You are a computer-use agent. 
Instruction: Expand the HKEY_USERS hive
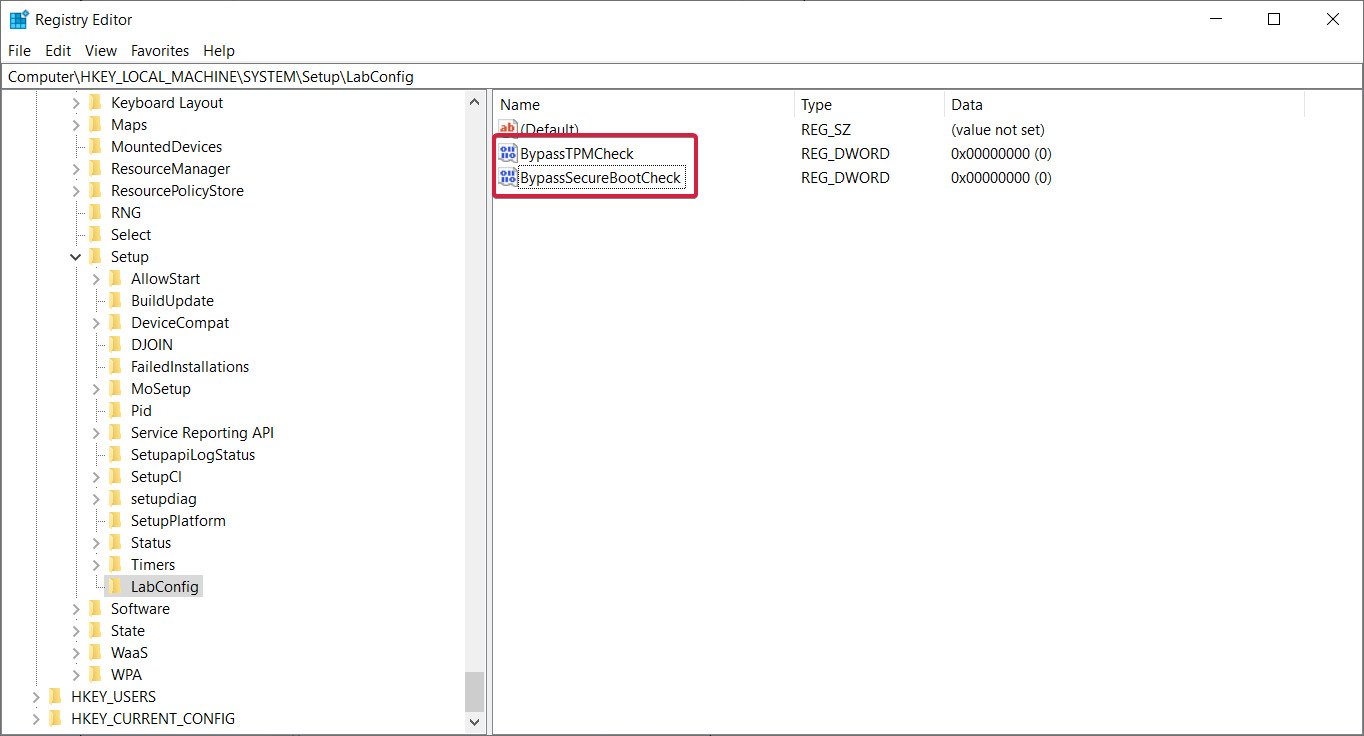[36, 697]
